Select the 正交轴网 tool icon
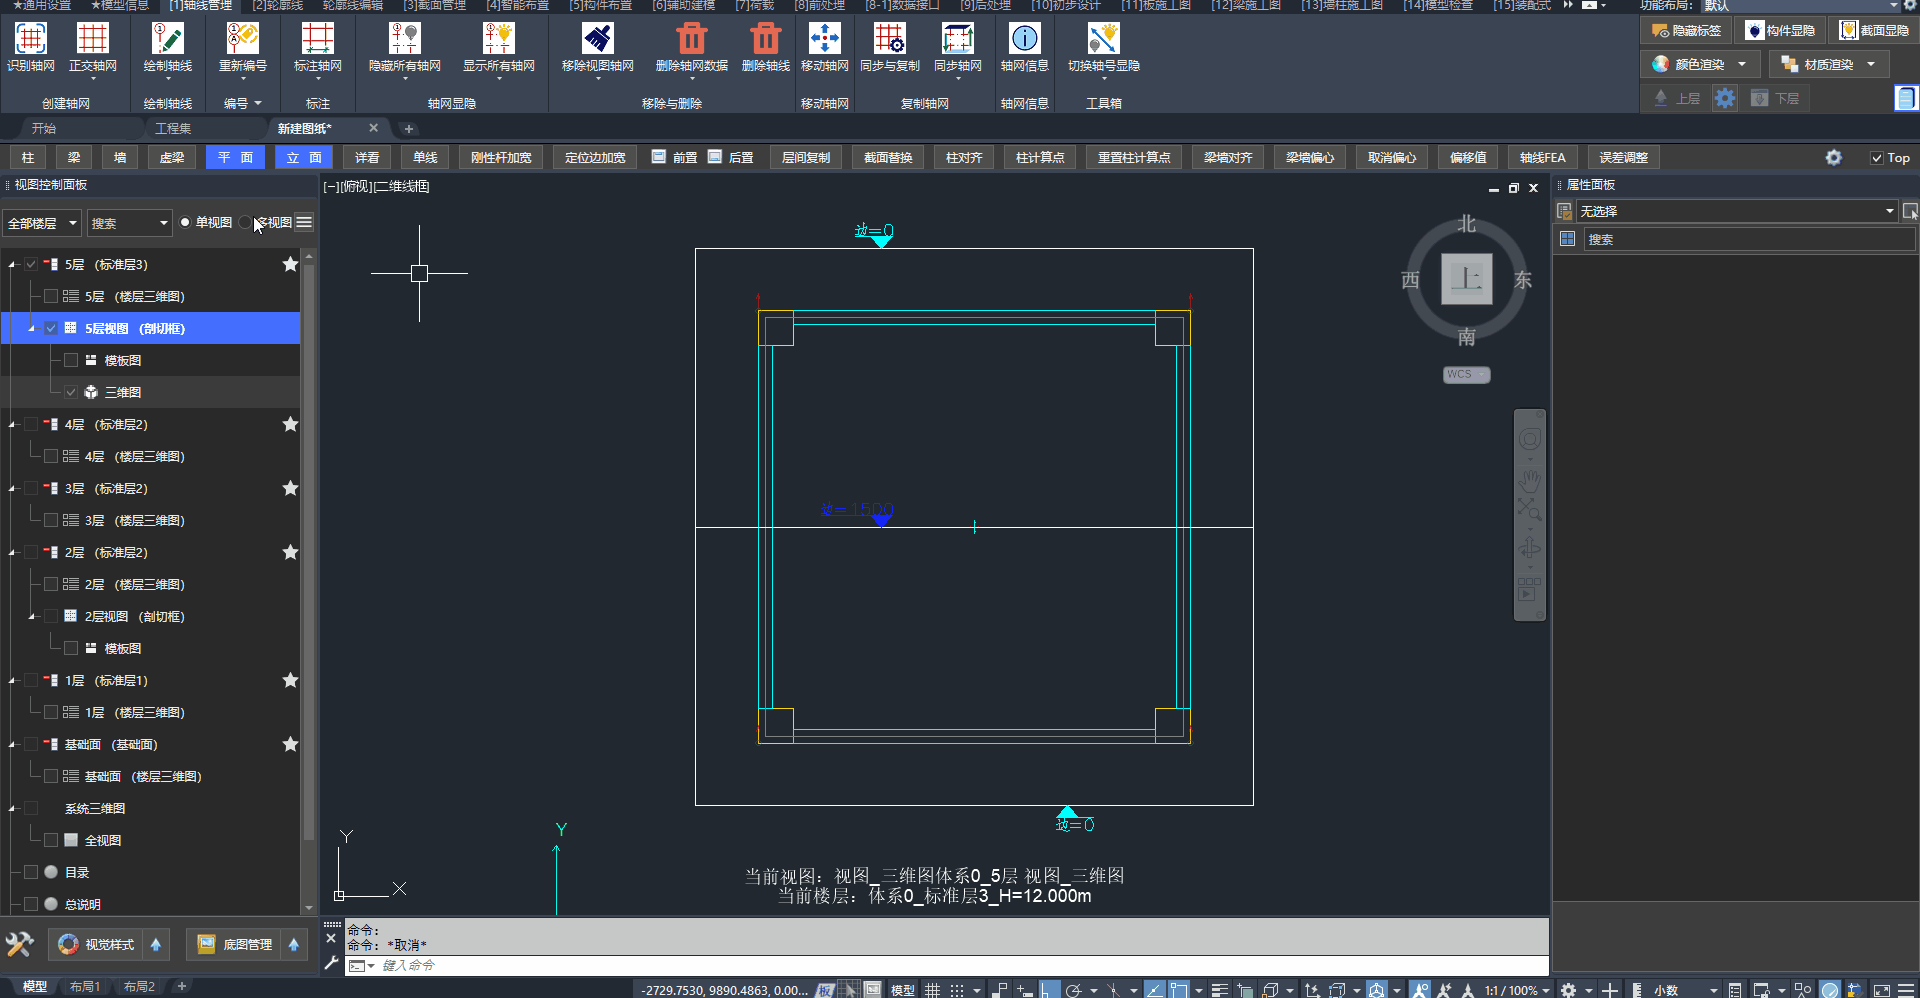This screenshot has width=1920, height=998. coord(92,40)
